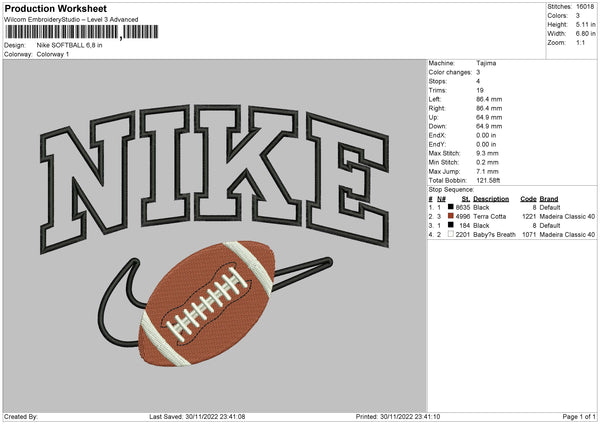Click the 'Code' column header
The width and height of the screenshot is (600, 424).
tap(528, 199)
